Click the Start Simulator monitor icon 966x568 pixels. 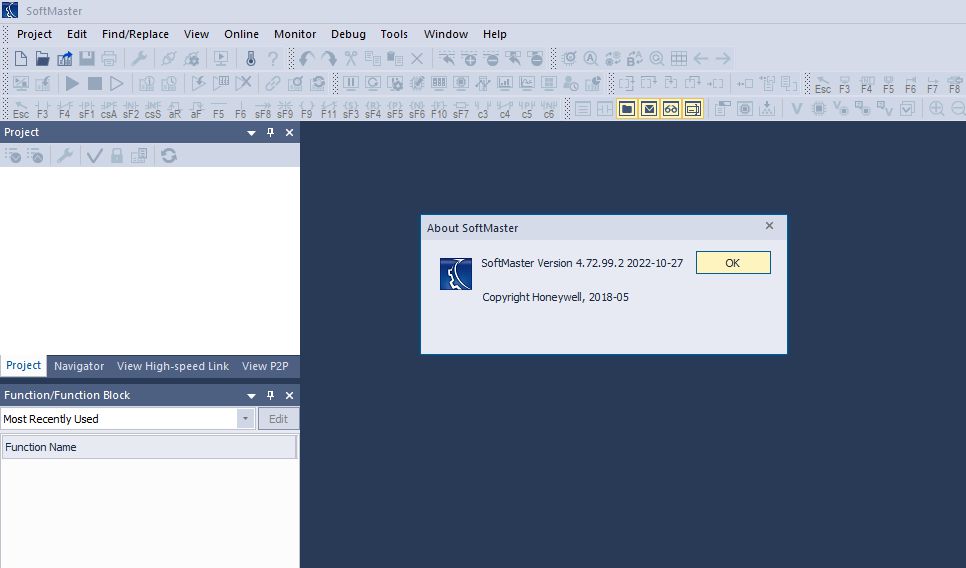(222, 59)
